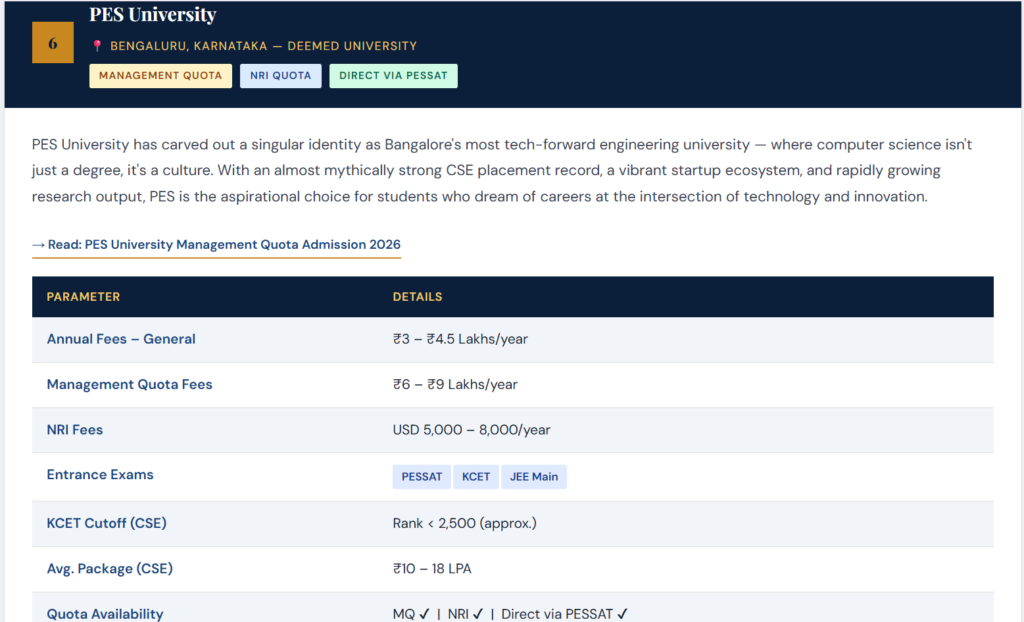Click the PESSAT entrance exam chip
1024x622 pixels.
pyautogui.click(x=421, y=476)
